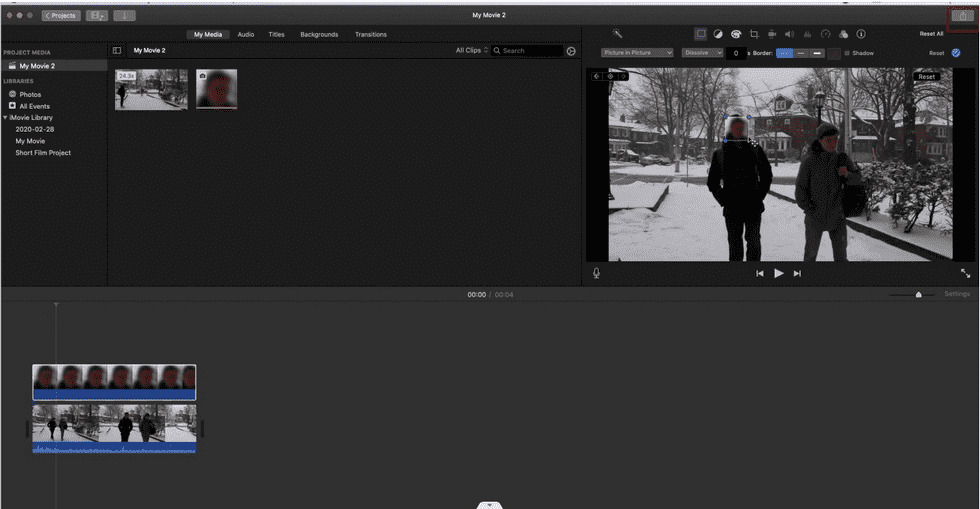Image resolution: width=980 pixels, height=509 pixels.
Task: Select All Events in sidebar
Action: [34, 106]
